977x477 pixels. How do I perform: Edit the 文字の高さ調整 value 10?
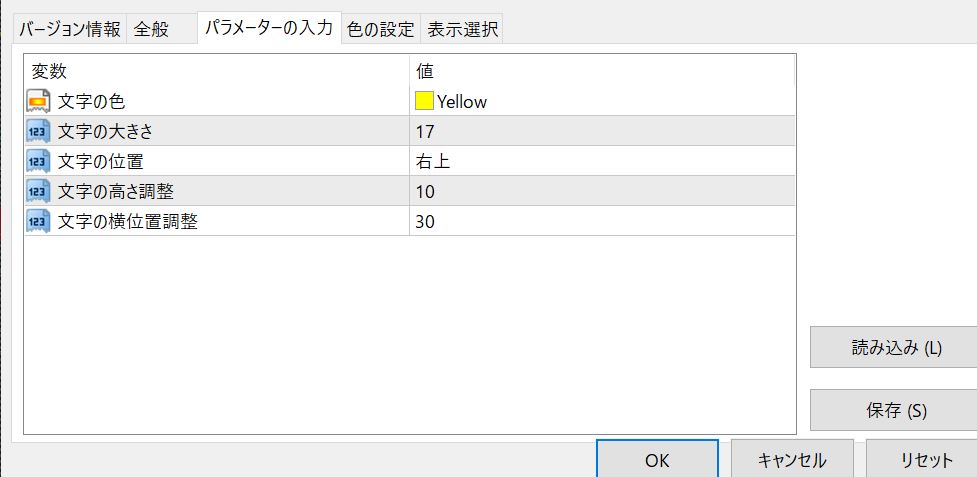coord(600,191)
